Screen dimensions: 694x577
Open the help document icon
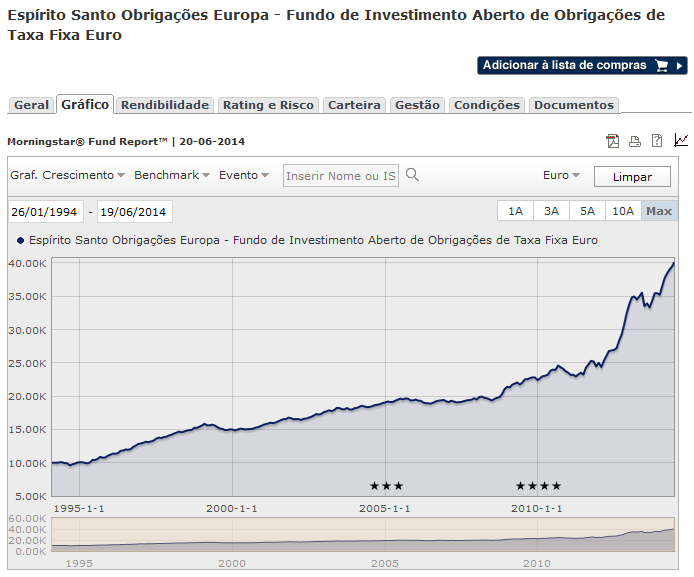pos(657,141)
